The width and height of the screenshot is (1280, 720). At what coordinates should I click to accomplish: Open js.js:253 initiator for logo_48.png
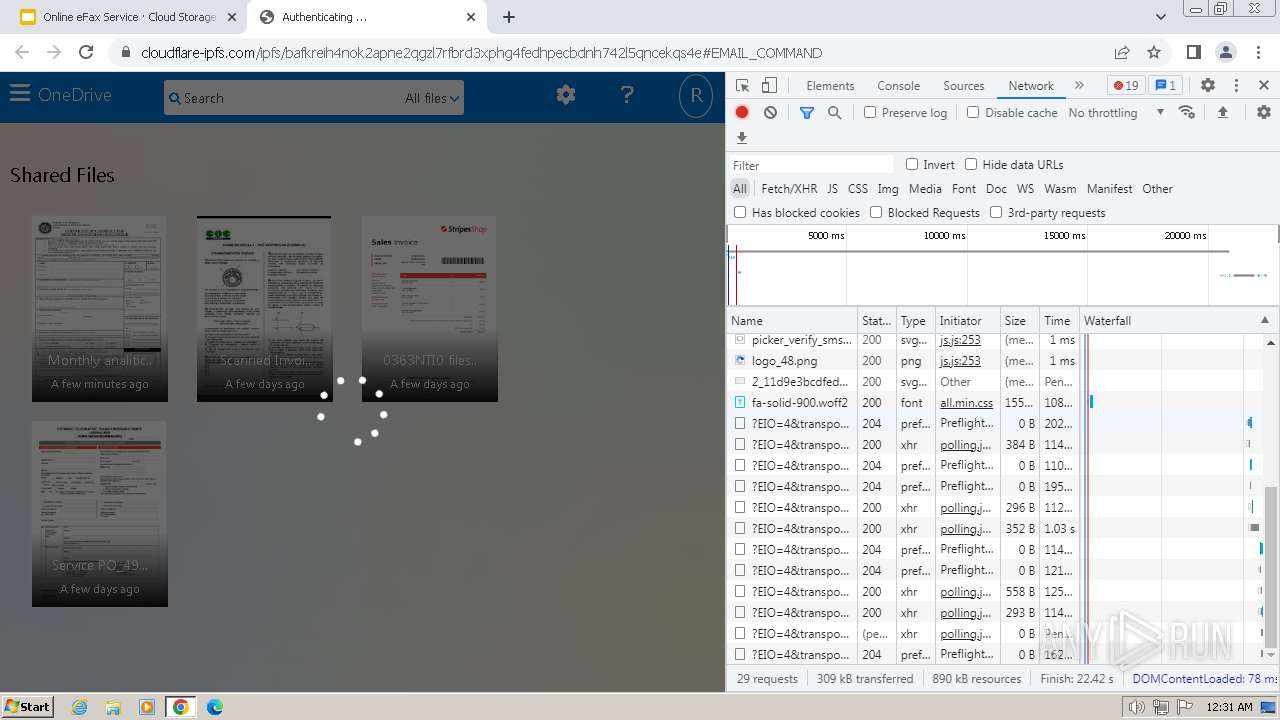(x=960, y=361)
